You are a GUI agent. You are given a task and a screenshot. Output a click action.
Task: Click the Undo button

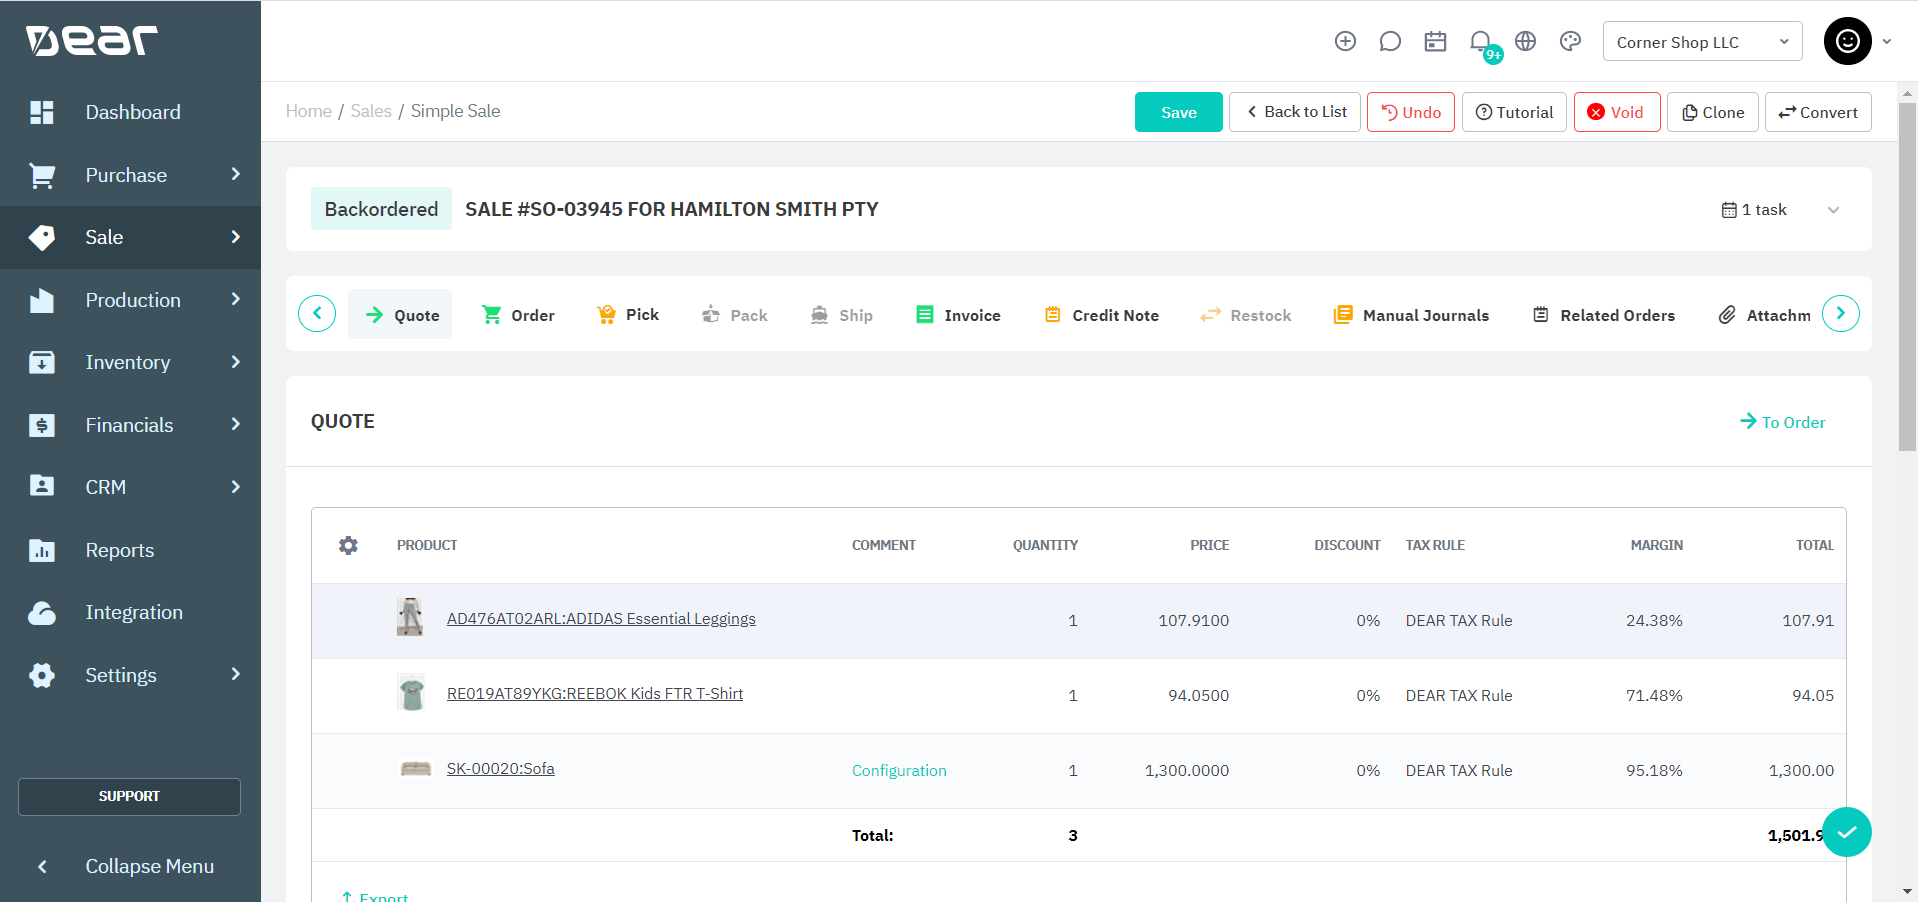point(1411,112)
